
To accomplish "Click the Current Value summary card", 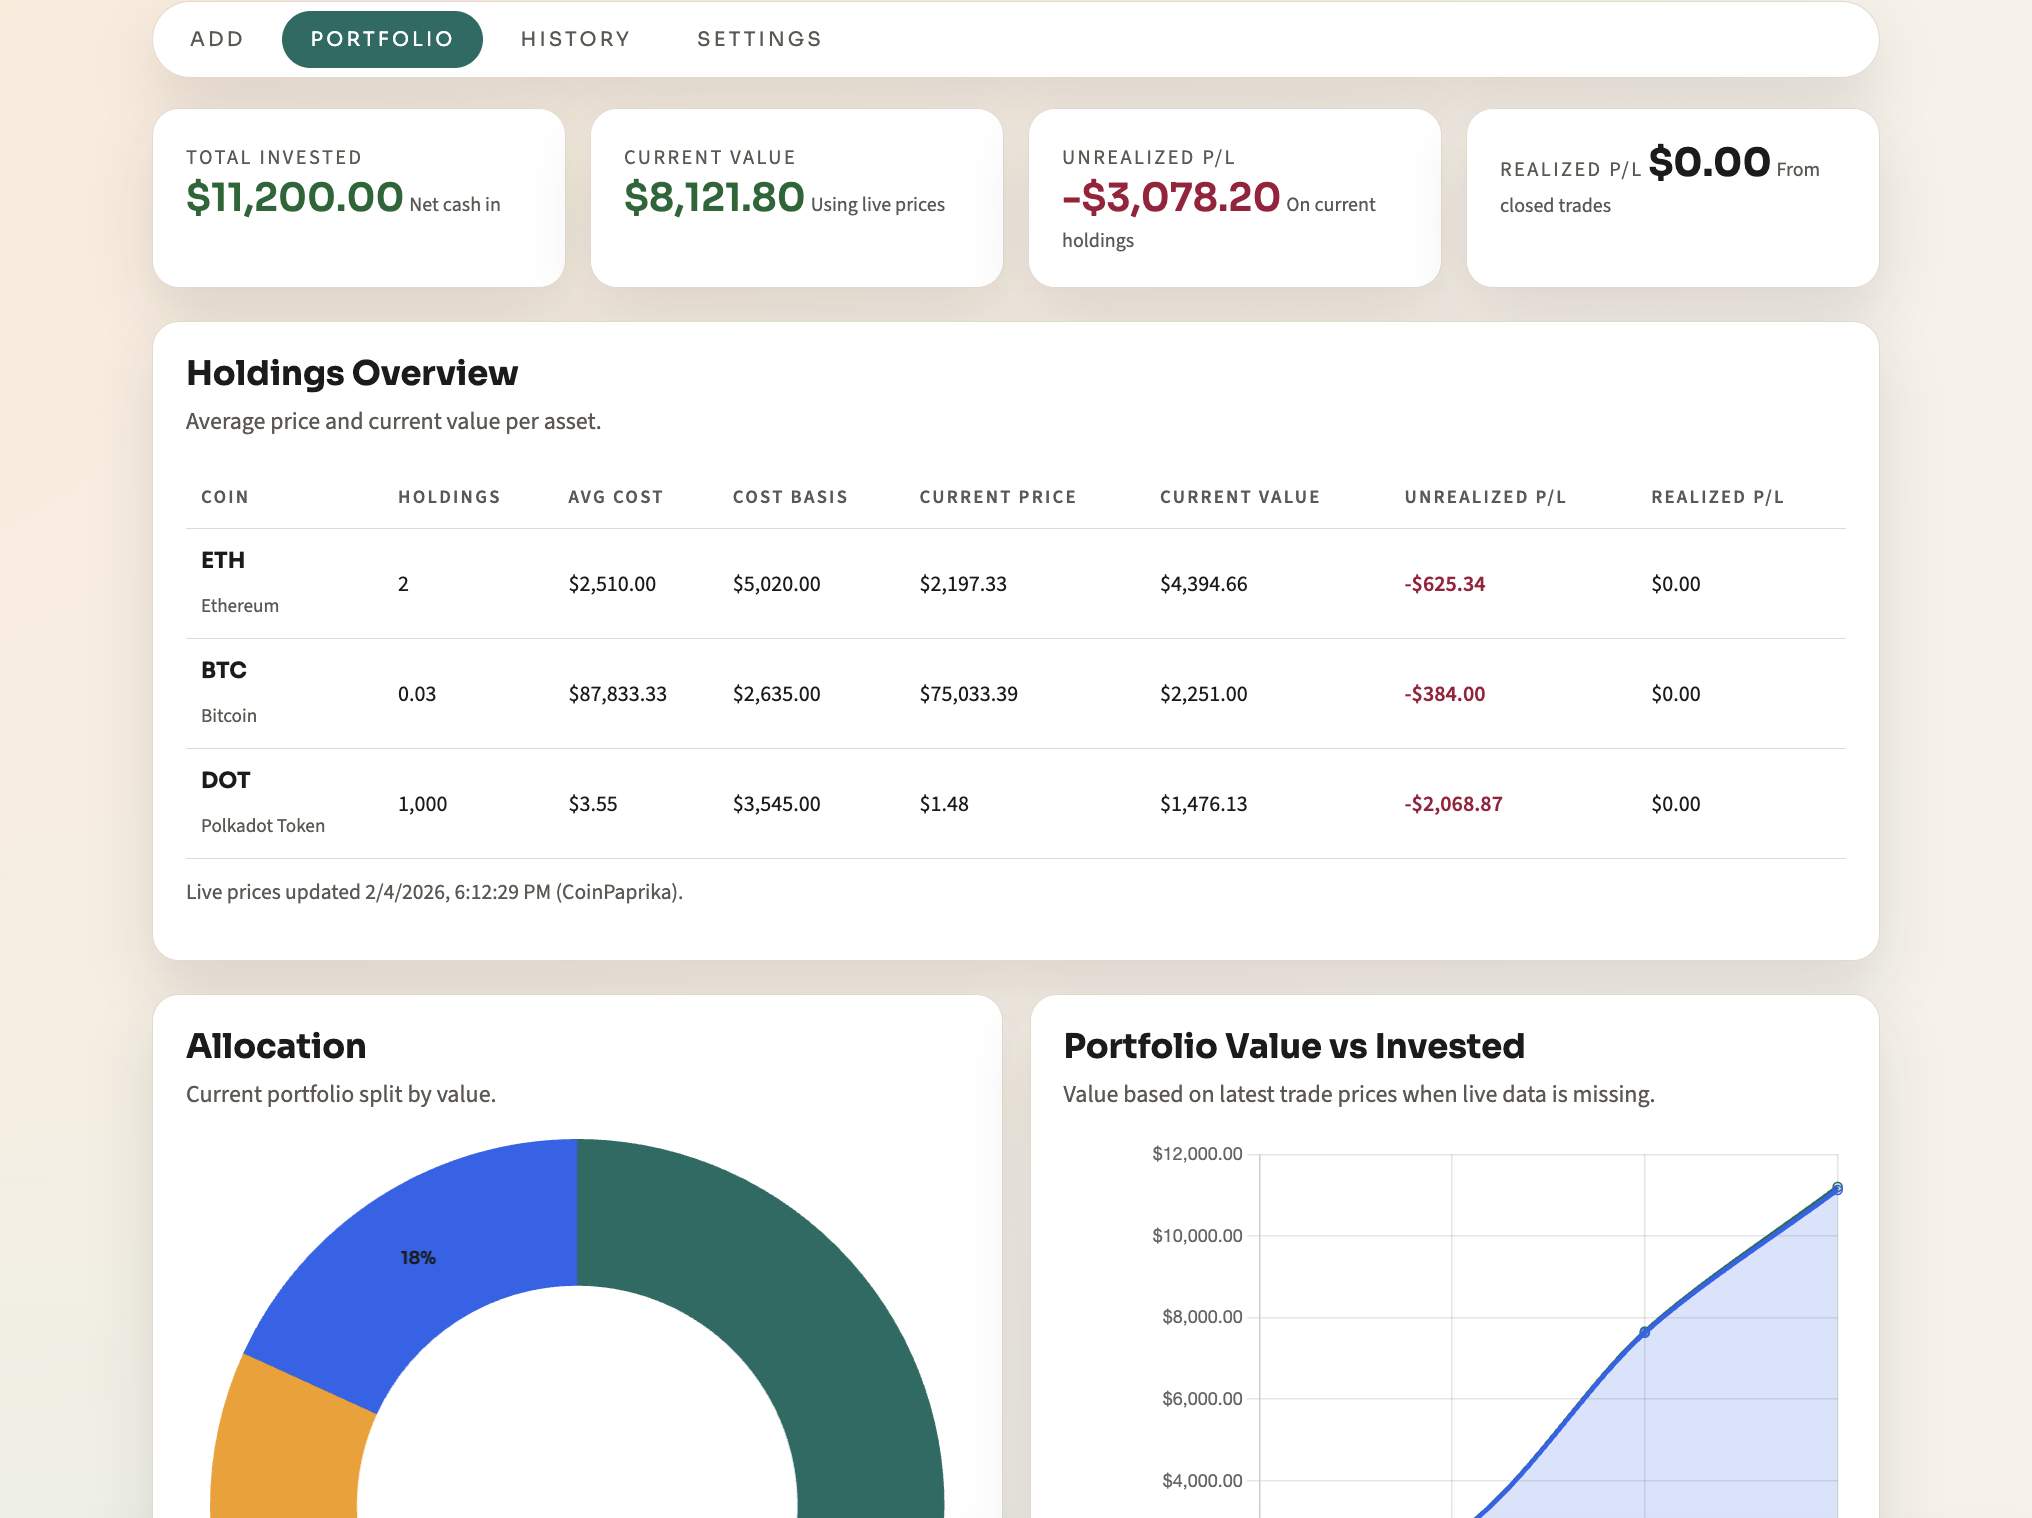I will 797,196.
